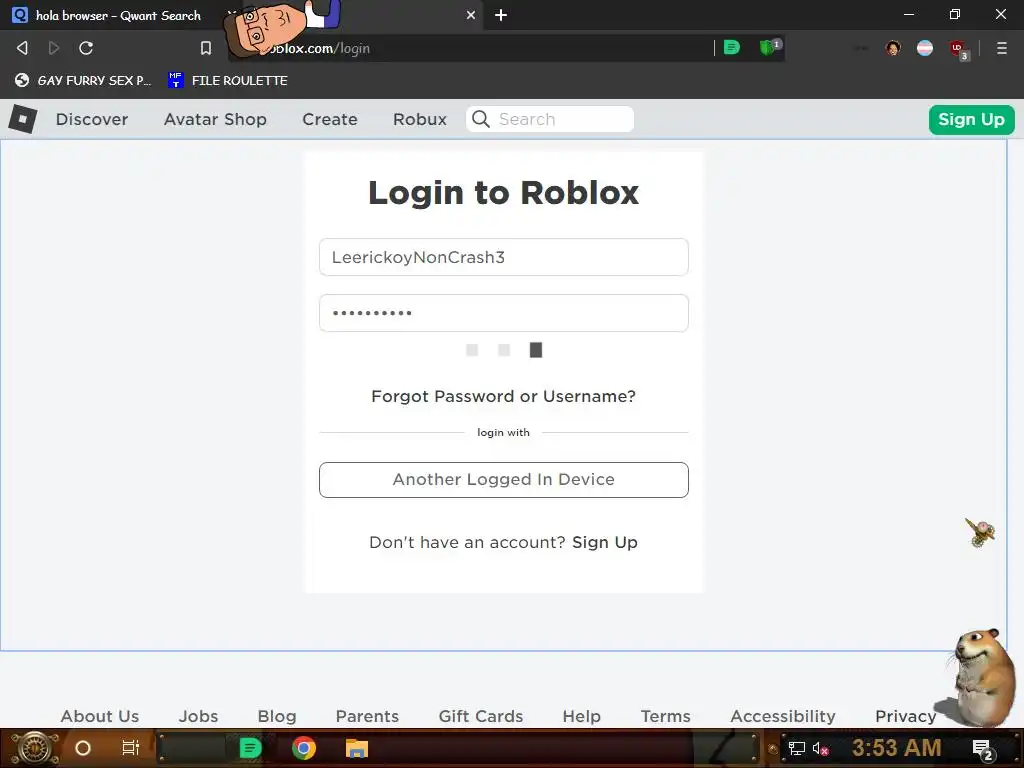1024x768 pixels.
Task: Launch Google Chrome from the taskbar
Action: coord(304,748)
